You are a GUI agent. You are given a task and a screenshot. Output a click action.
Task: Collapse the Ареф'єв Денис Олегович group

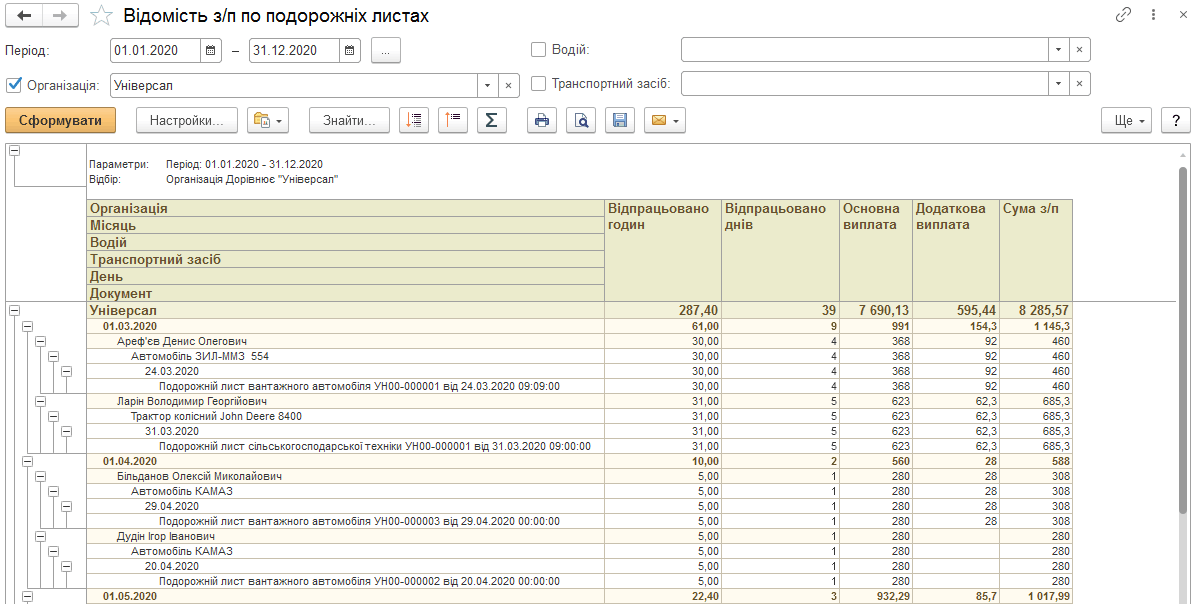click(x=41, y=341)
